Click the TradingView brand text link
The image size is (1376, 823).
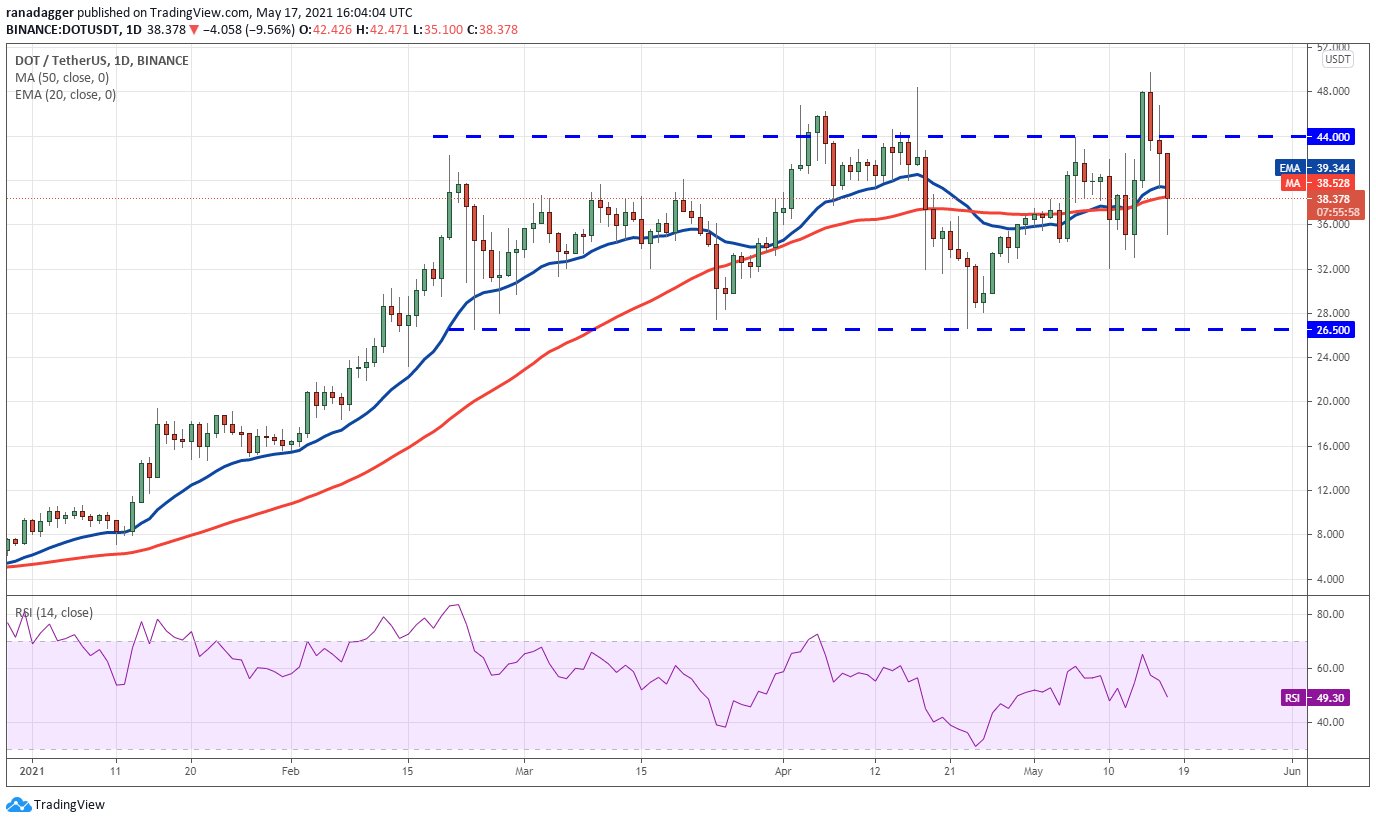click(69, 805)
